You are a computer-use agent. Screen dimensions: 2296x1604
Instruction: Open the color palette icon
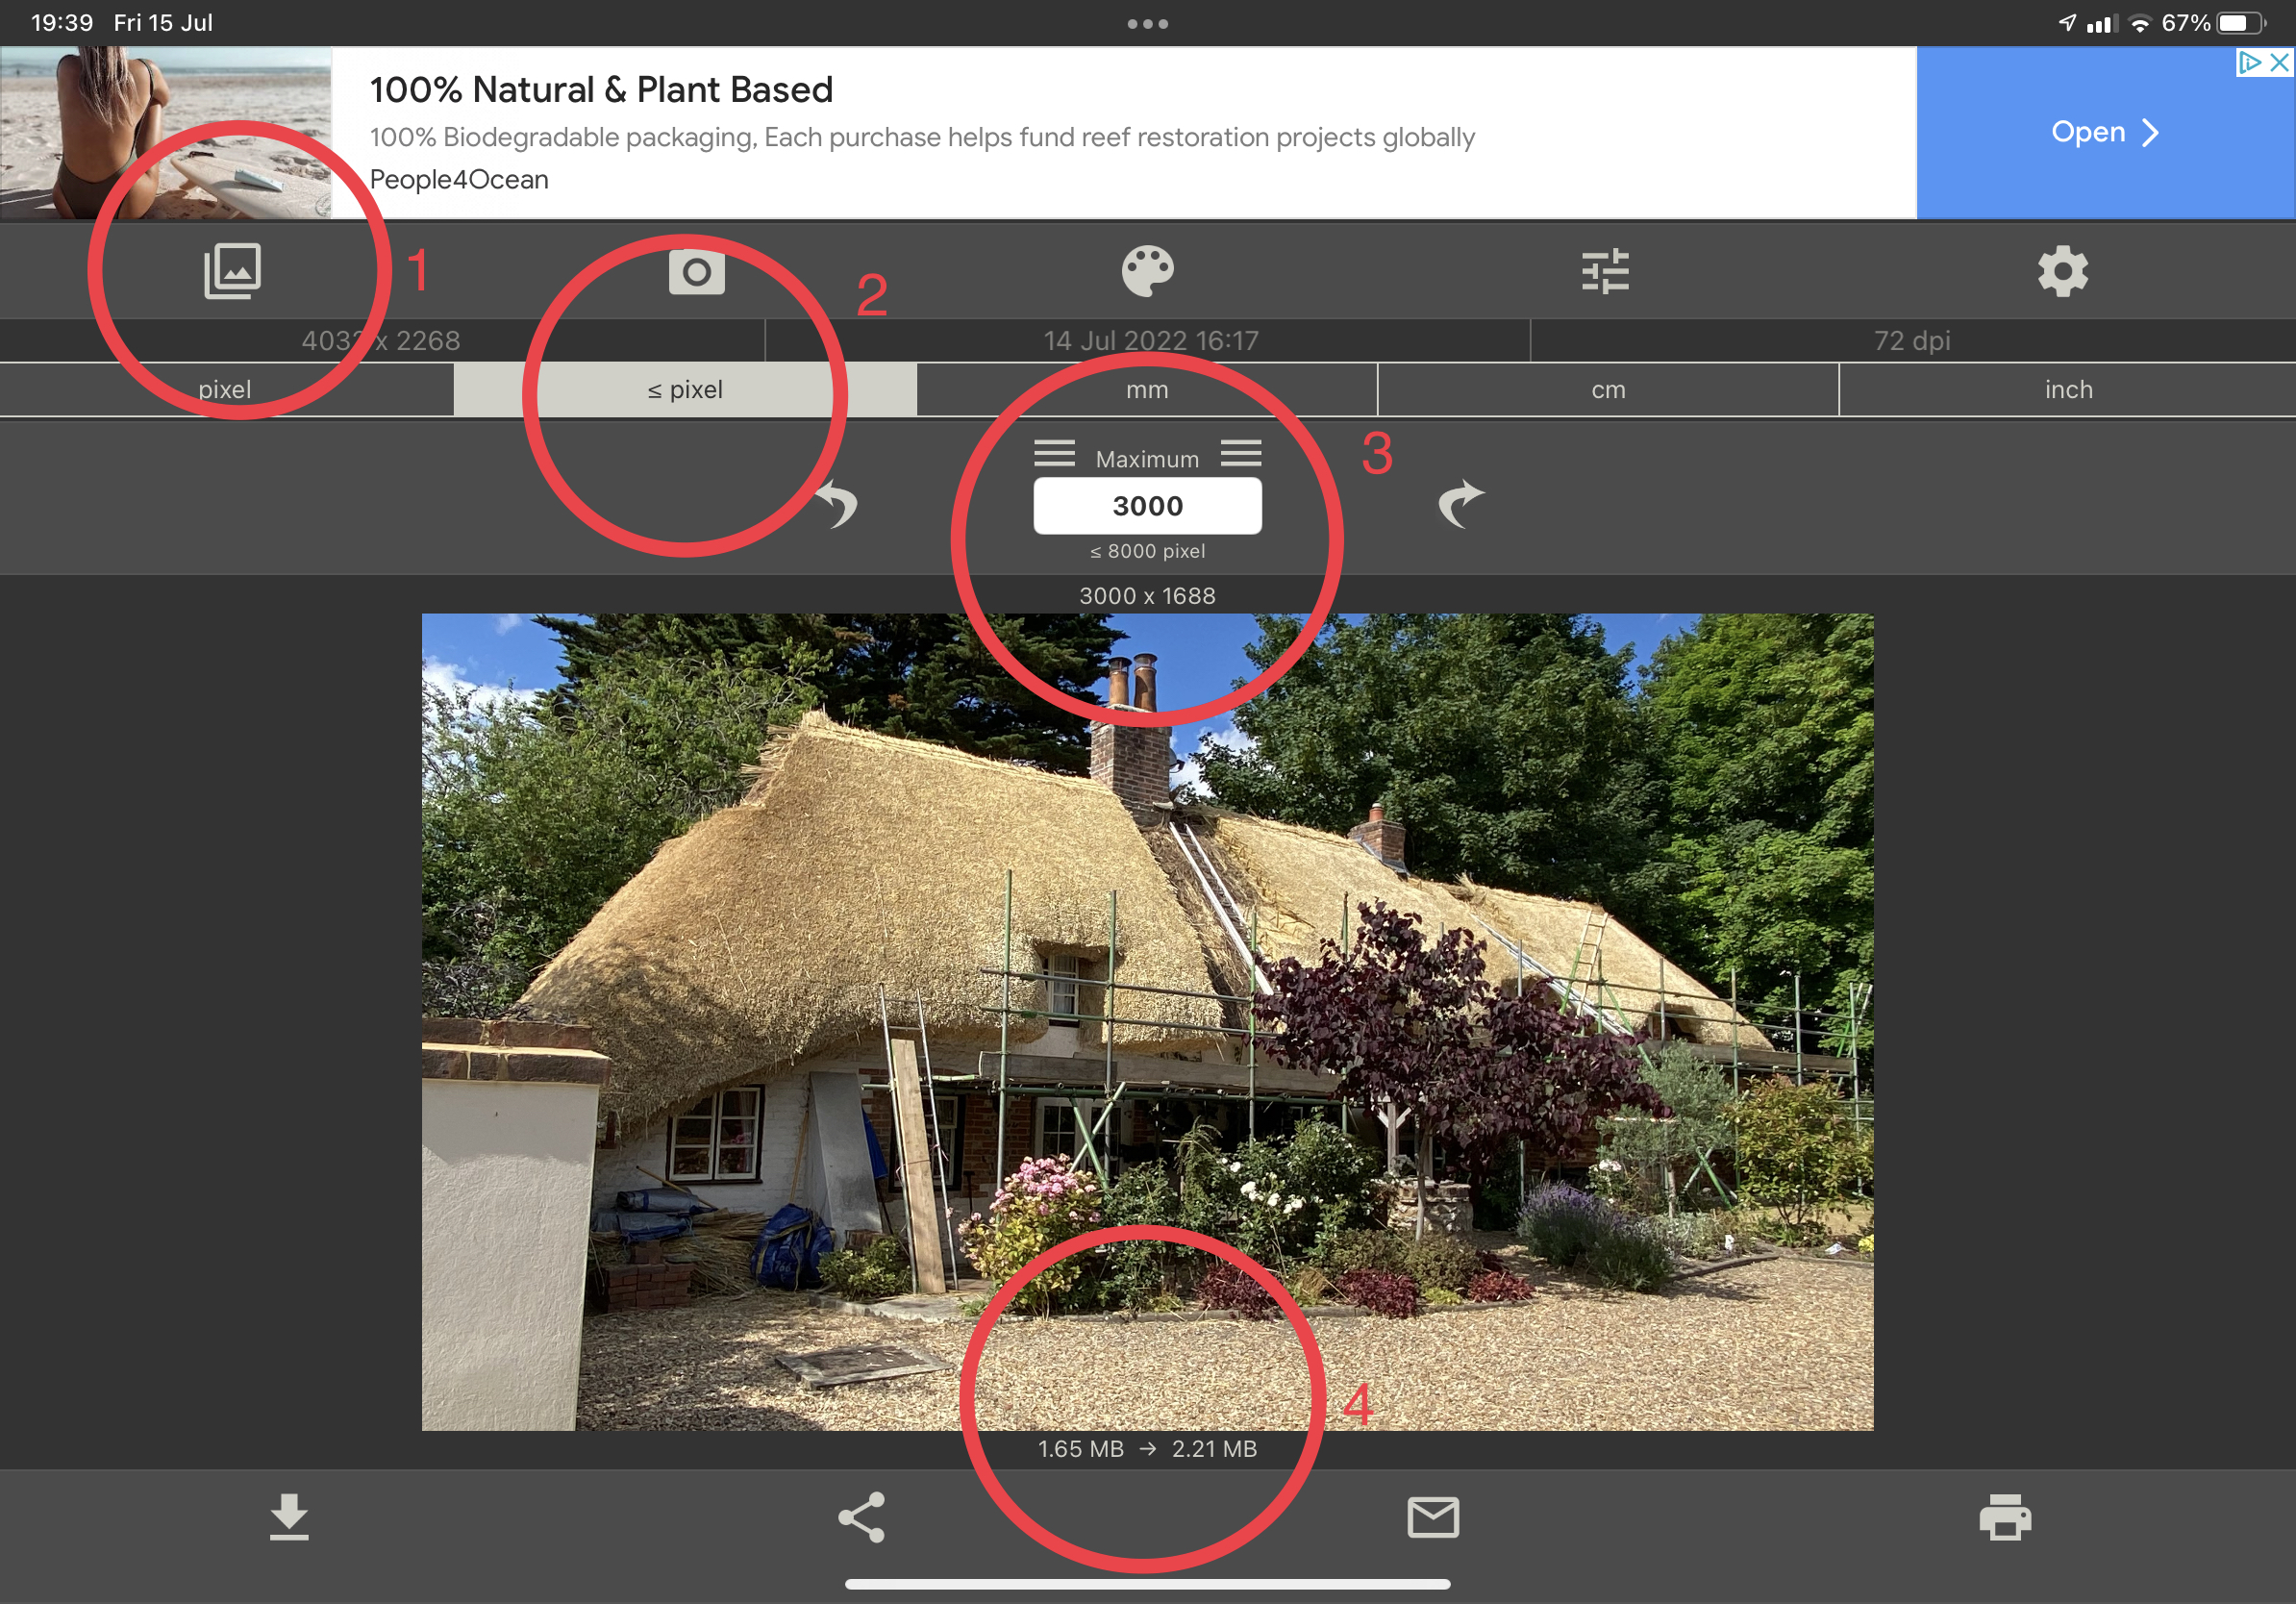(x=1147, y=271)
